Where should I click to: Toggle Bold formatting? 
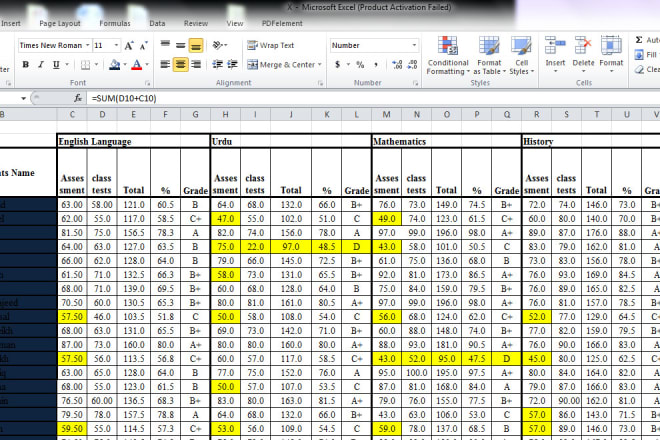pyautogui.click(x=26, y=64)
